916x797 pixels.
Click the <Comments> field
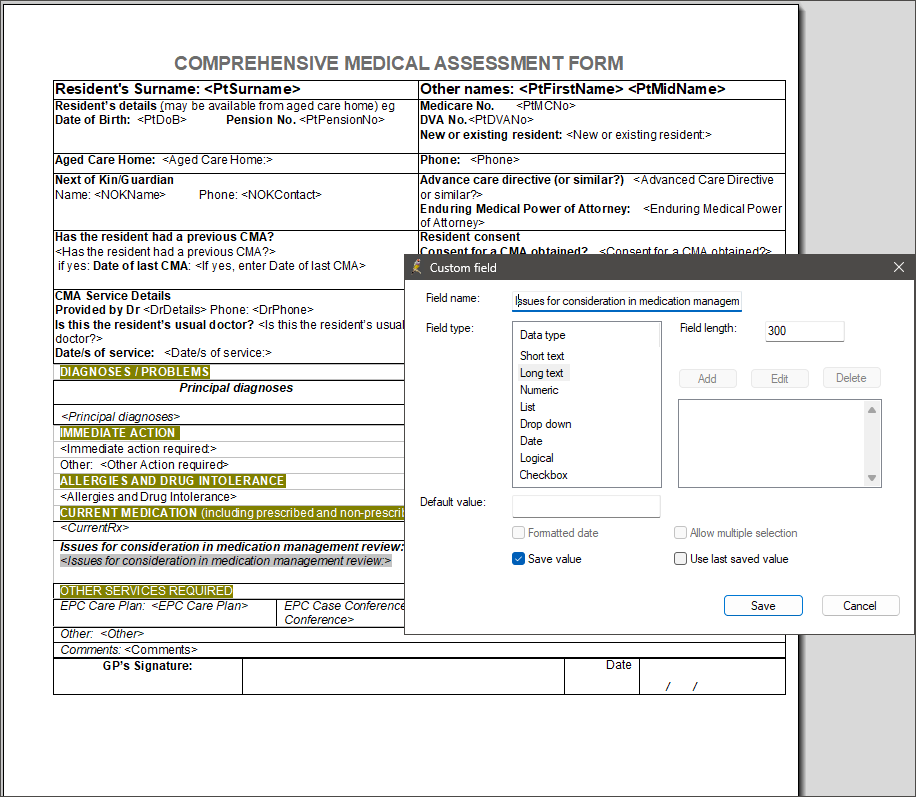(x=161, y=650)
